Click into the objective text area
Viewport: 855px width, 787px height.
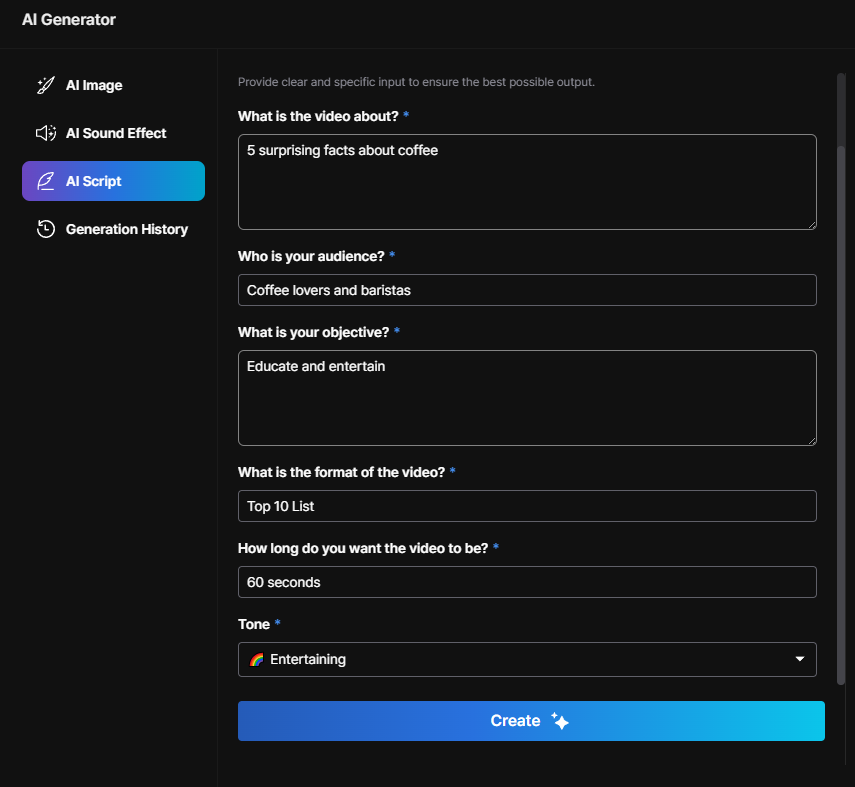[x=527, y=398]
